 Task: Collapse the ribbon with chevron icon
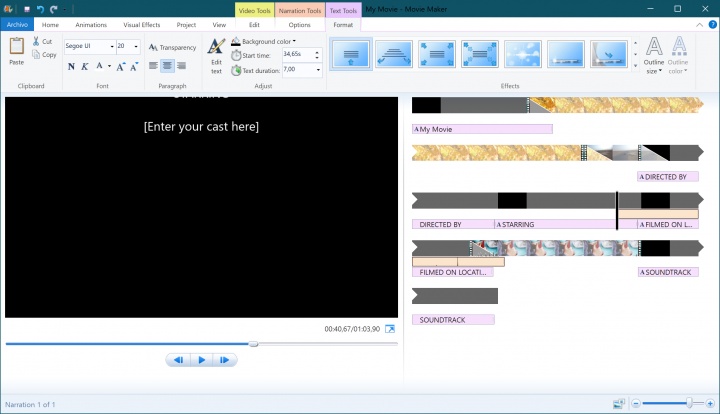coord(699,25)
